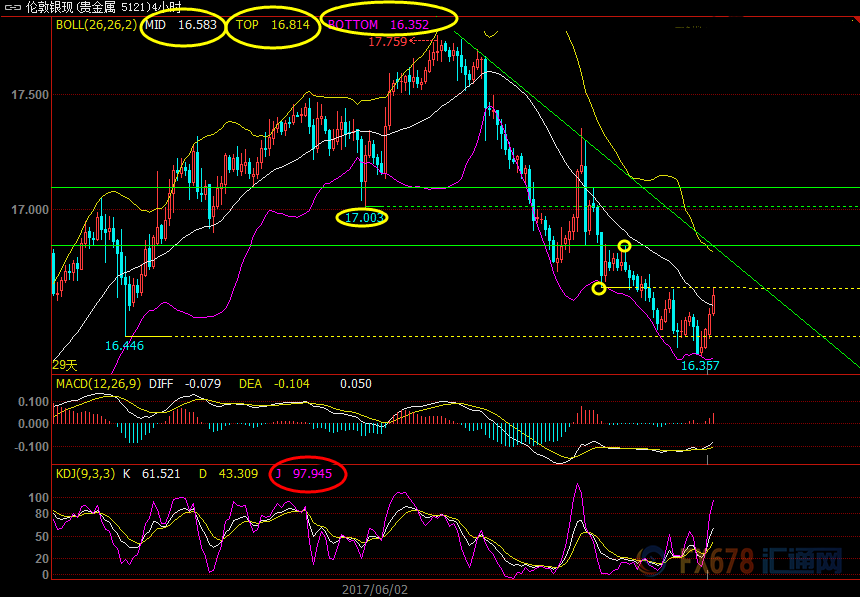Image resolution: width=860 pixels, height=597 pixels.
Task: Click the 17.500 price axis label
Action: [x=29, y=95]
